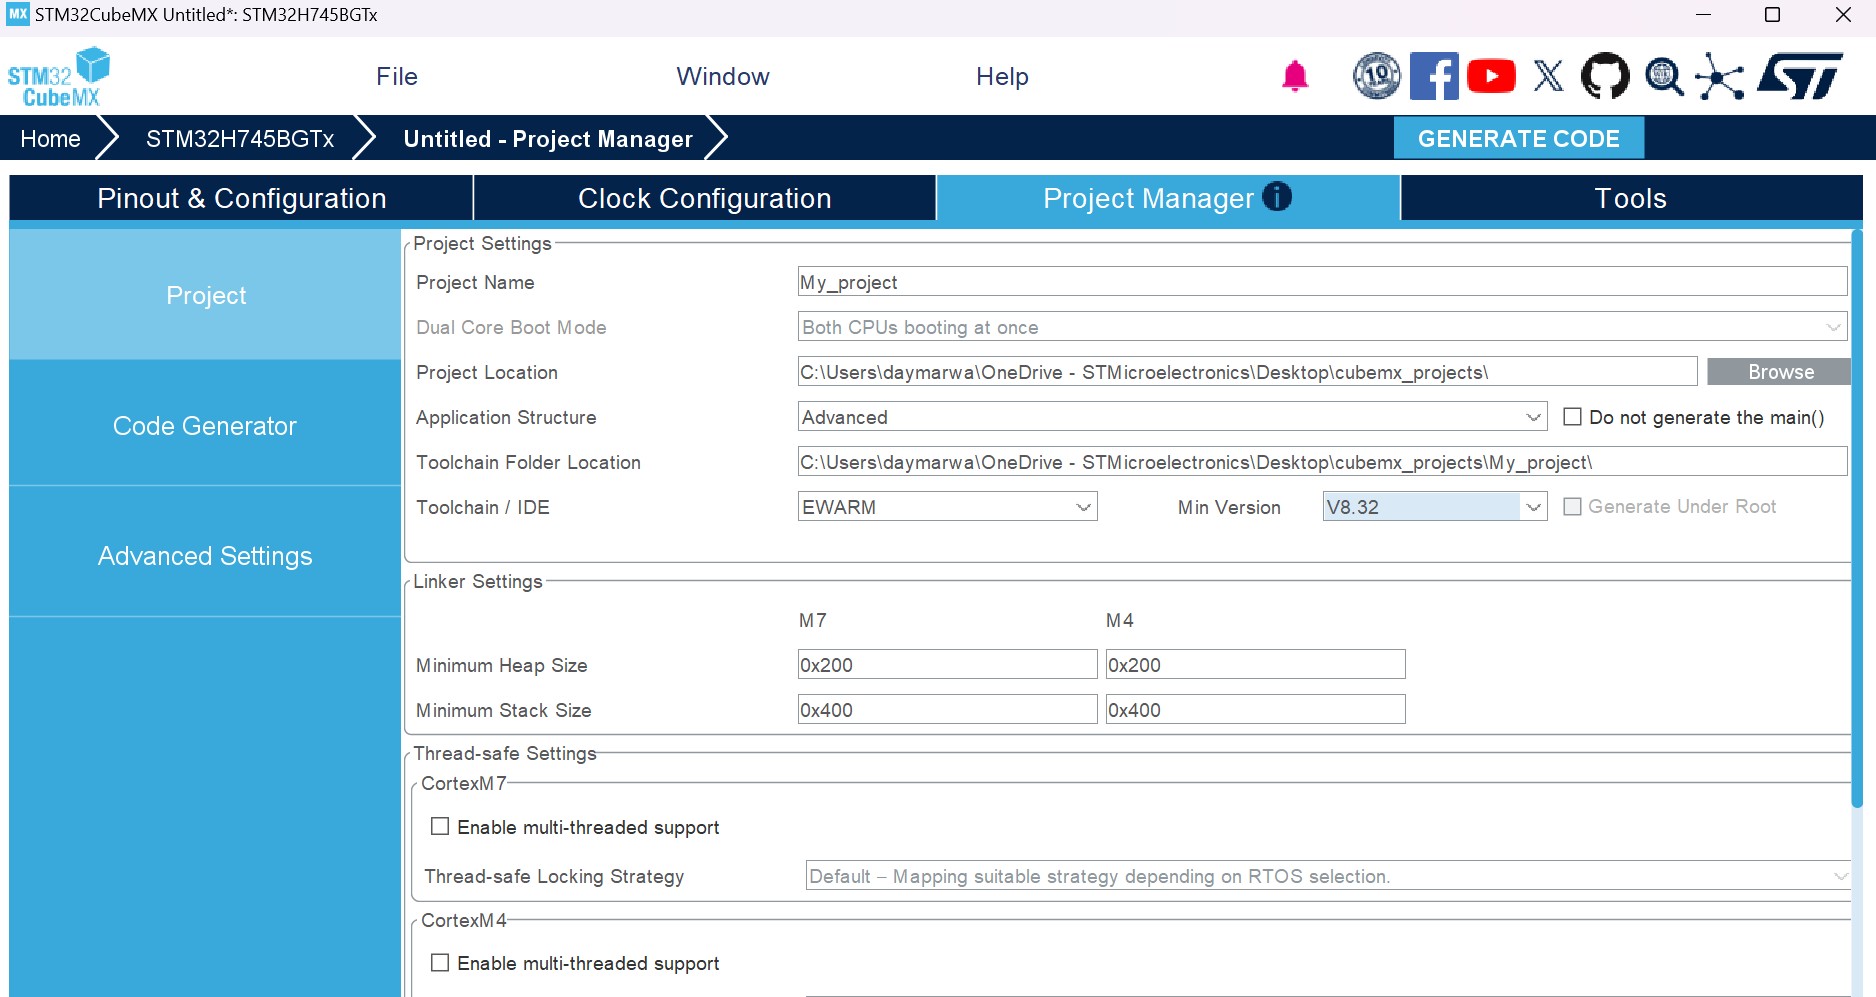Click Browse for project location

(1780, 372)
